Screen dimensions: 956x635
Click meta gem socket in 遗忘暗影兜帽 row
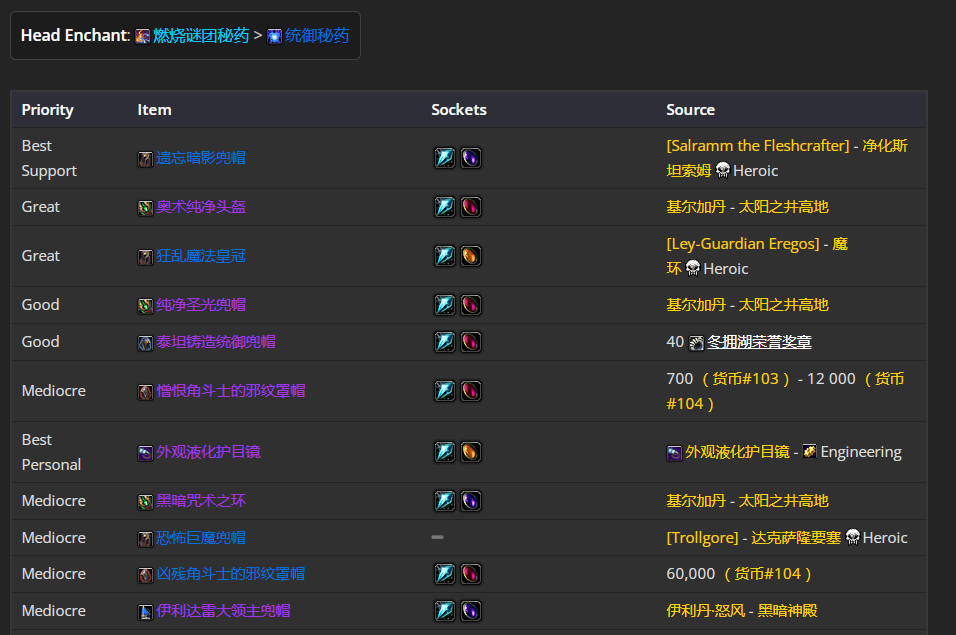tap(445, 158)
